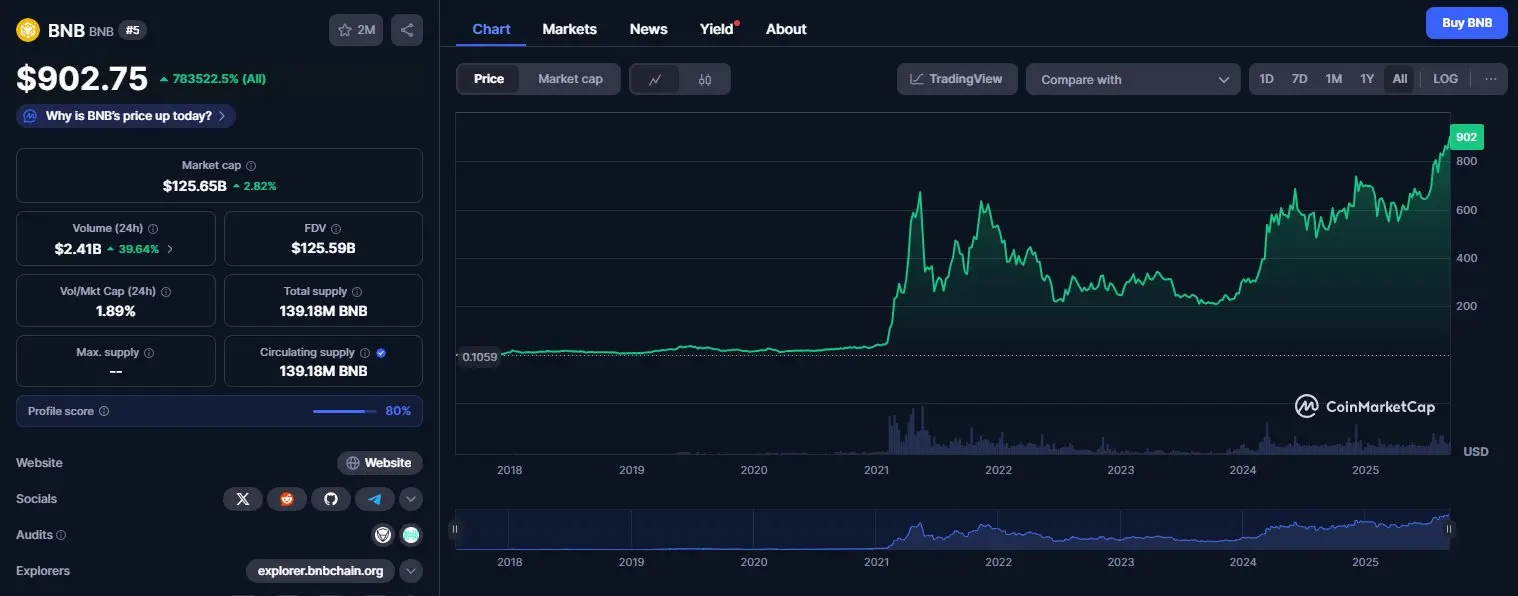Click the AI icon in price question banner
This screenshot has width=1518, height=596.
30,116
